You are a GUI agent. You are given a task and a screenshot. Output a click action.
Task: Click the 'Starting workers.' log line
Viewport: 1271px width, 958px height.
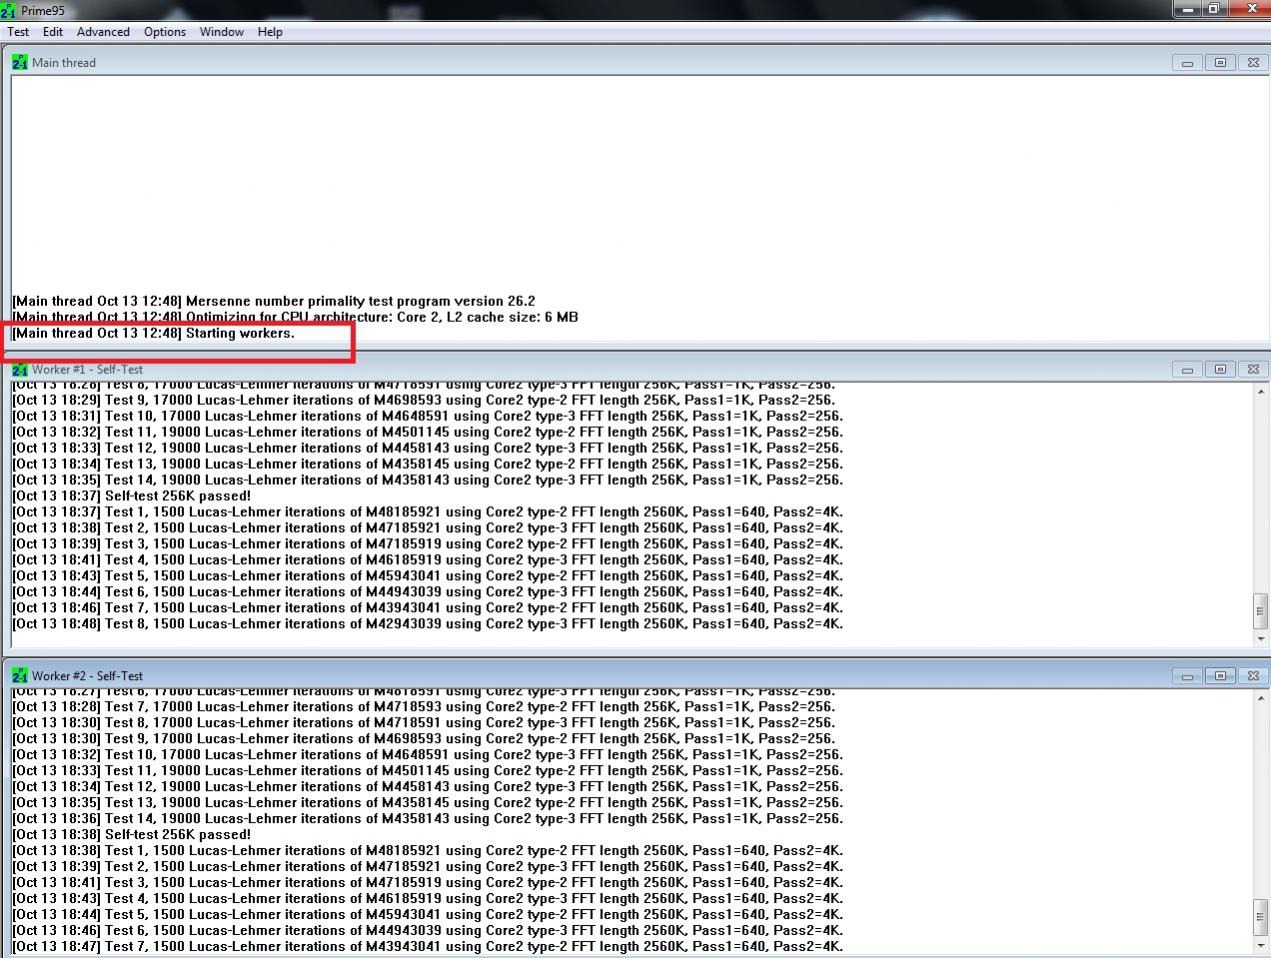coord(153,333)
